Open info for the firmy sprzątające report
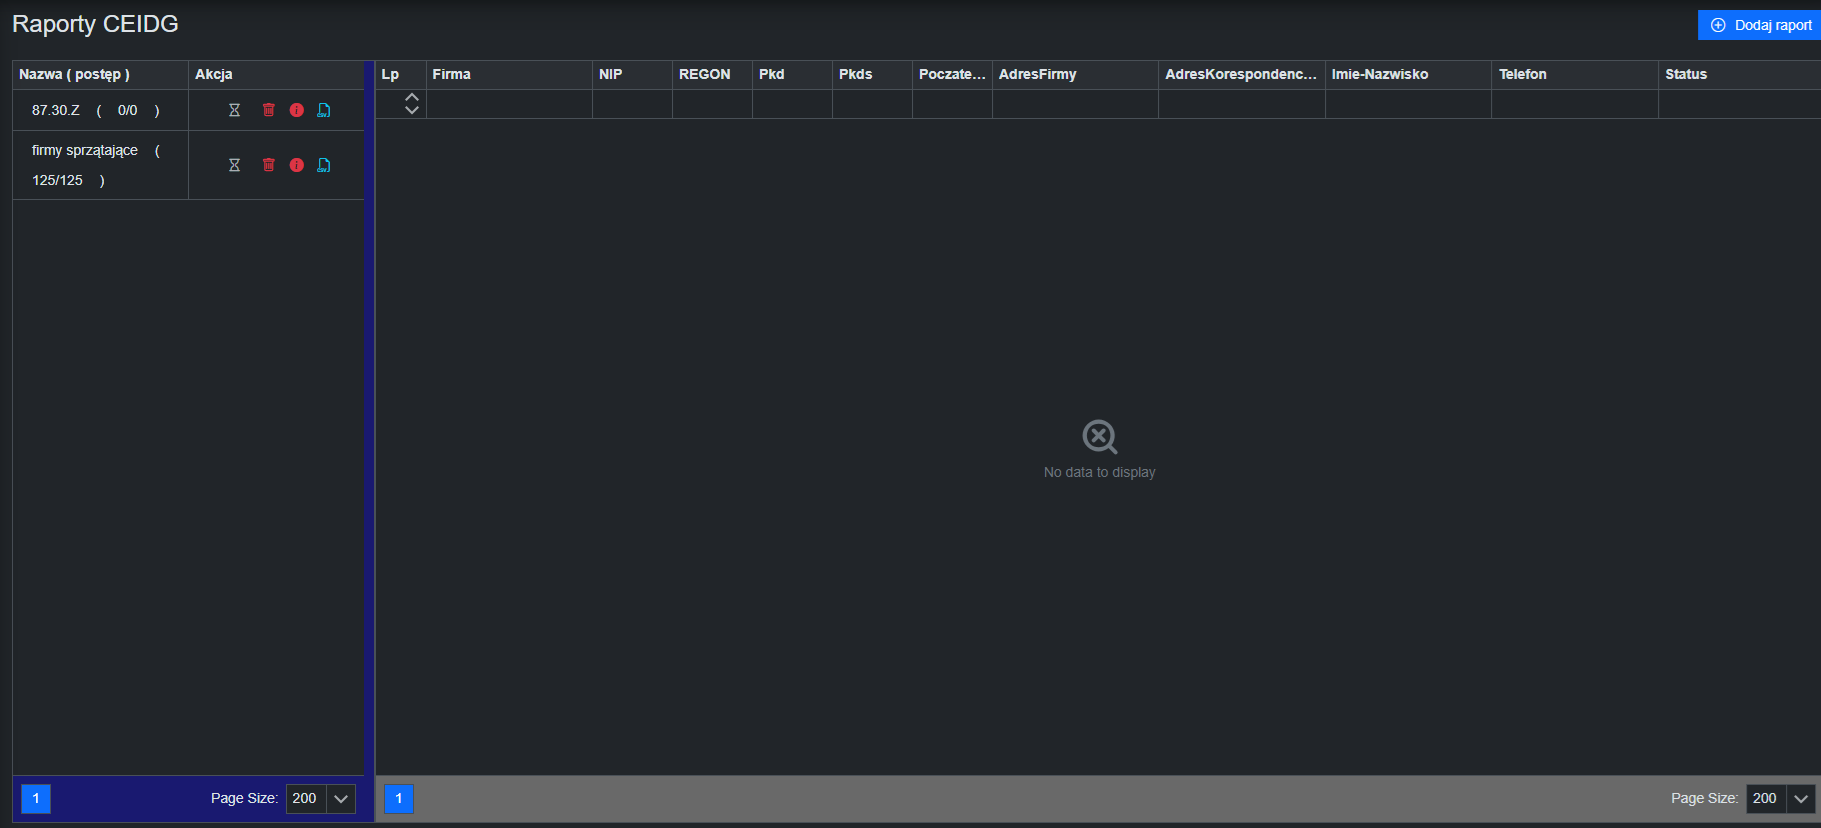The height and width of the screenshot is (828, 1821). click(x=297, y=165)
